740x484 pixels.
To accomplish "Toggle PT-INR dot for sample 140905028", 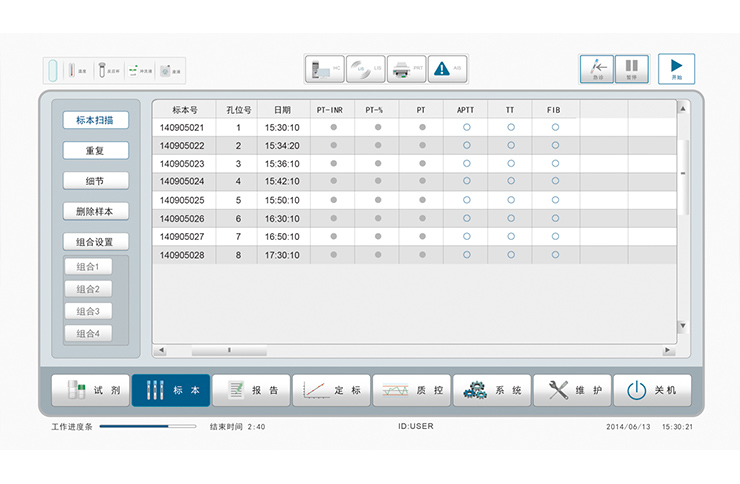I will point(334,255).
